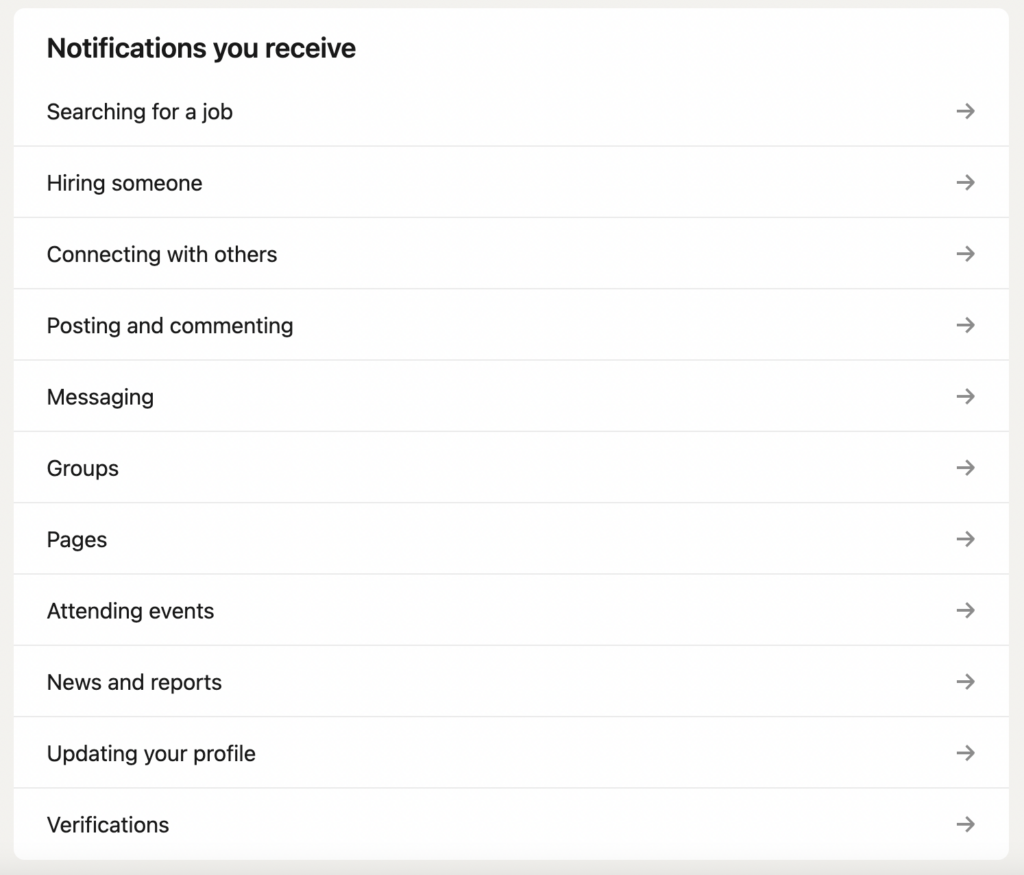Viewport: 1024px width, 875px height.
Task: Click the arrow for Attending events
Action: [966, 610]
